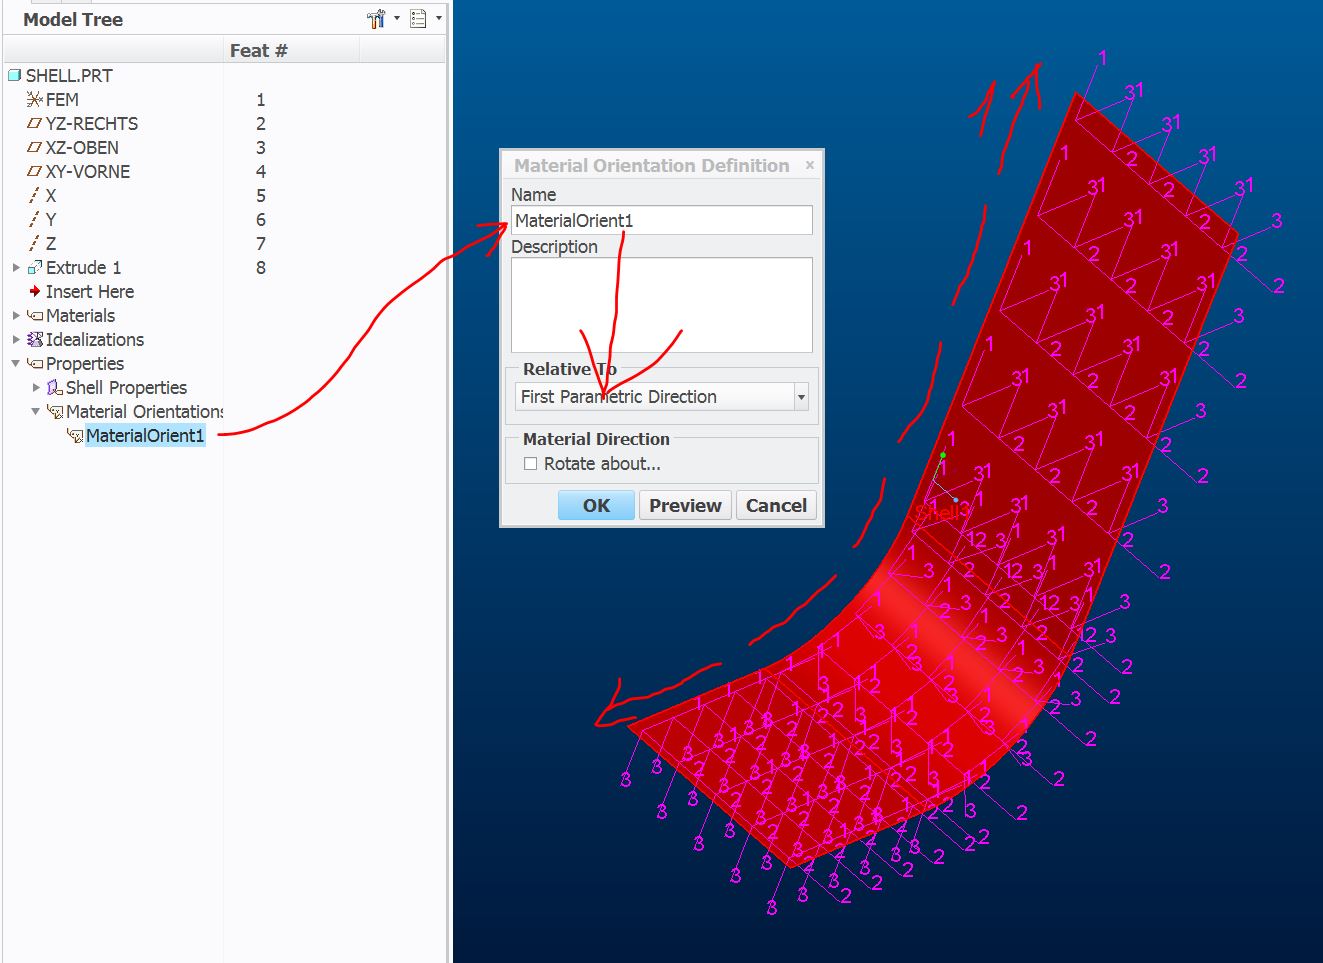Select the SHELL.PRT part icon
The height and width of the screenshot is (963, 1323).
15,75
